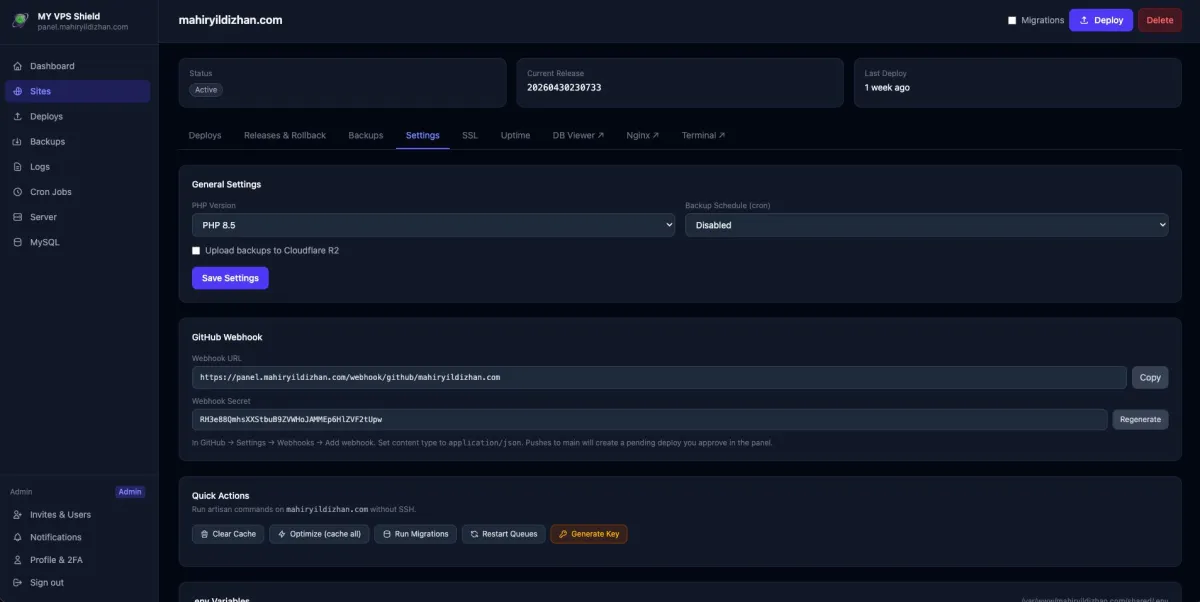Viewport: 1200px width, 602px height.
Task: Click the trash icon on Clear Cache
Action: 204,534
